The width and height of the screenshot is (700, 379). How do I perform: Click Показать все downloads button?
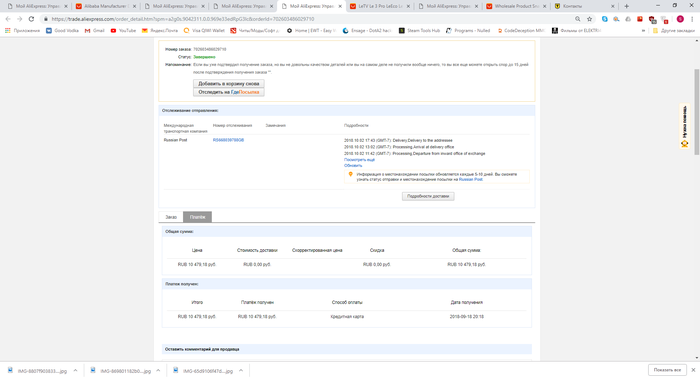667,370
